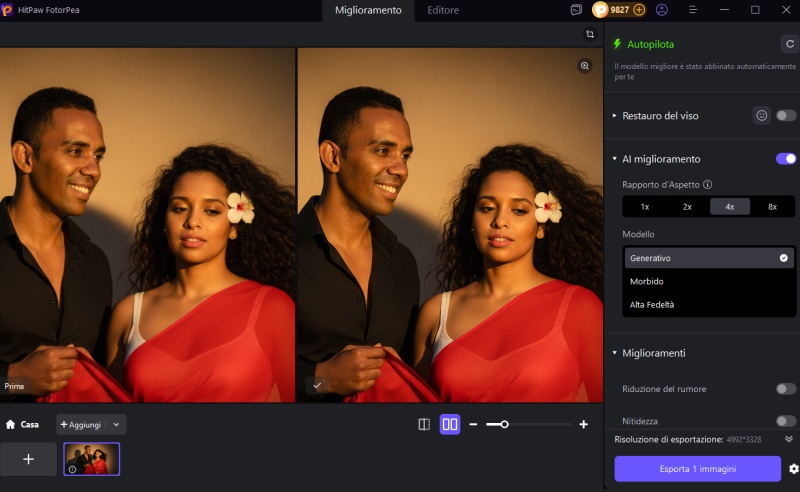
Task: Open the Aggiungi dropdown arrow
Action: (116, 424)
